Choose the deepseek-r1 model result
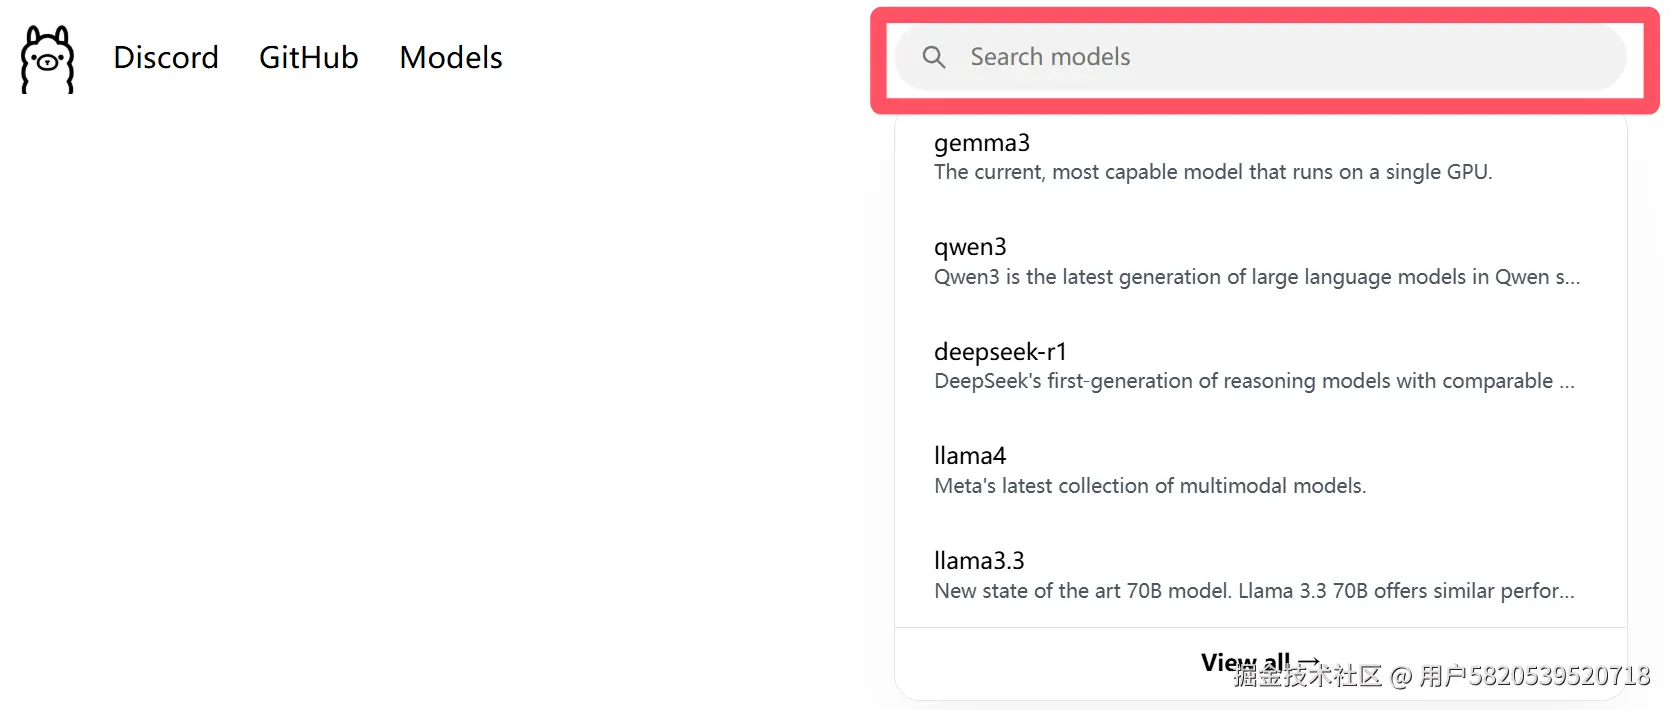The image size is (1671, 710). (1000, 352)
